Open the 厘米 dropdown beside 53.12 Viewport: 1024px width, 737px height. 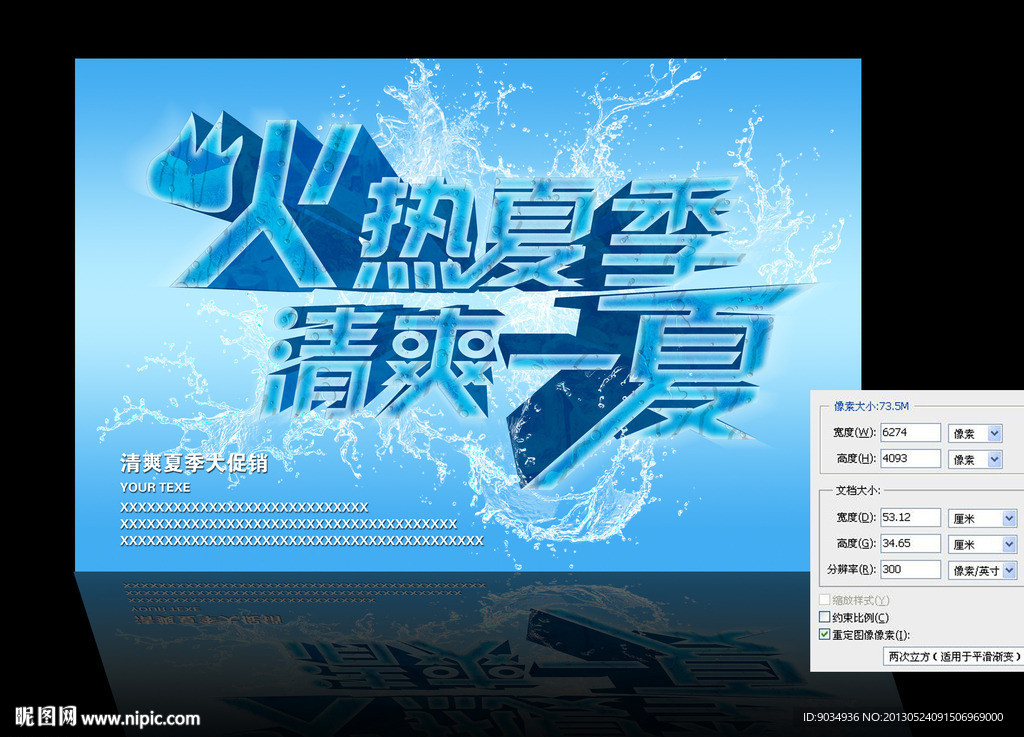[982, 518]
